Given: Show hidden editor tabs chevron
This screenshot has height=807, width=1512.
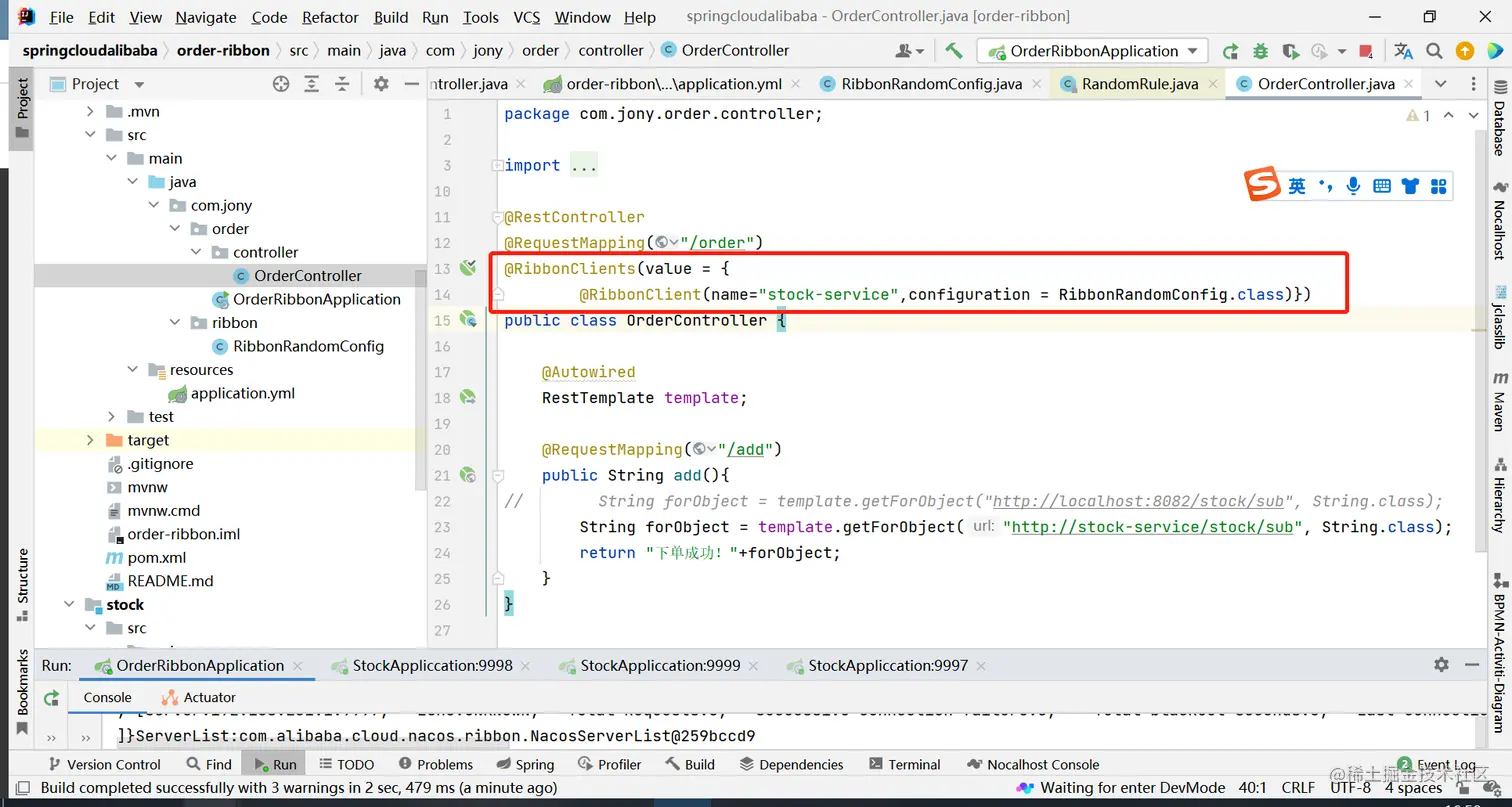Looking at the screenshot, I should 1440,84.
